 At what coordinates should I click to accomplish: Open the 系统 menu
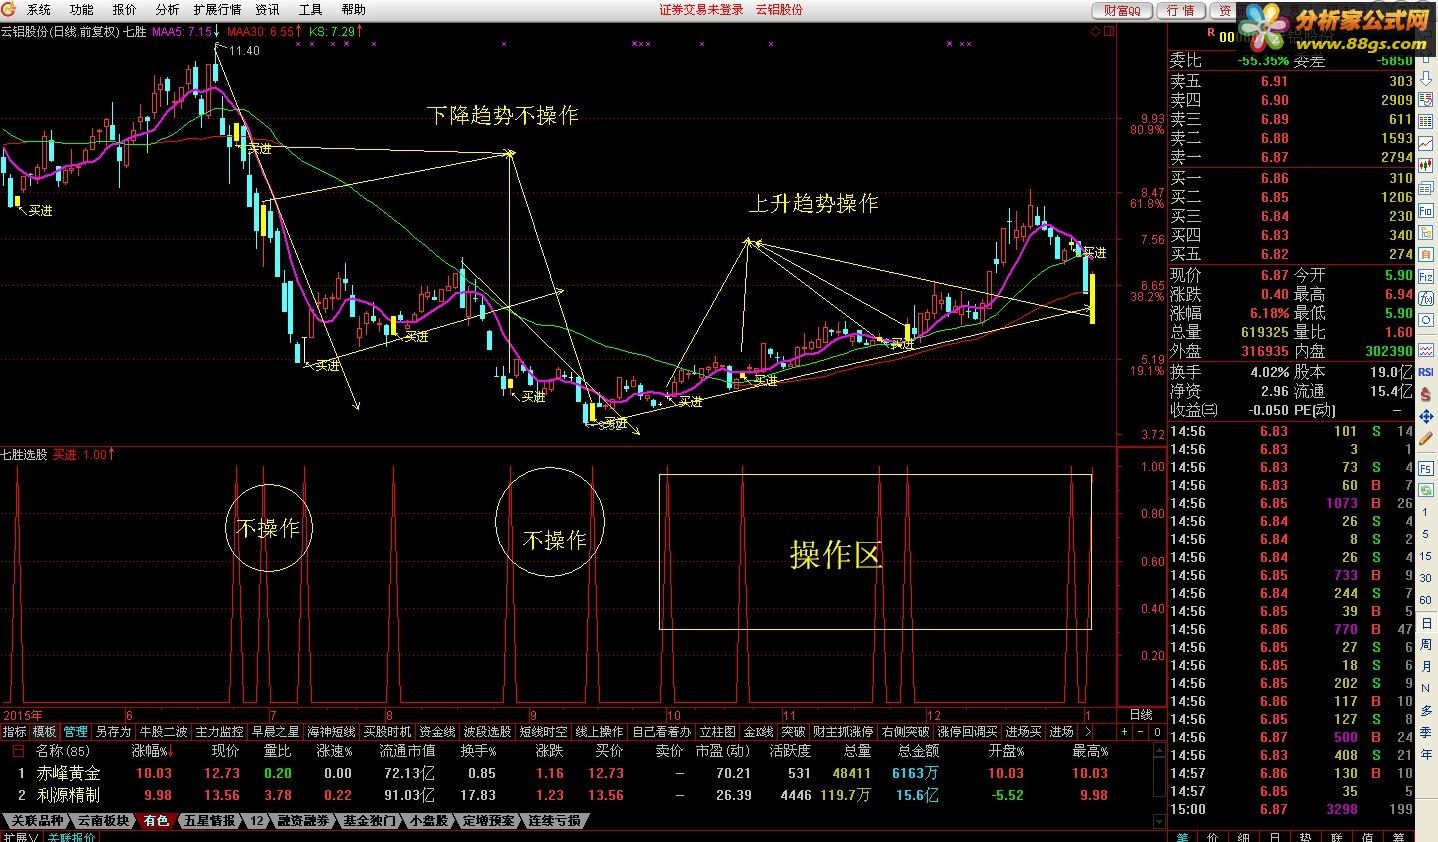[x=39, y=10]
